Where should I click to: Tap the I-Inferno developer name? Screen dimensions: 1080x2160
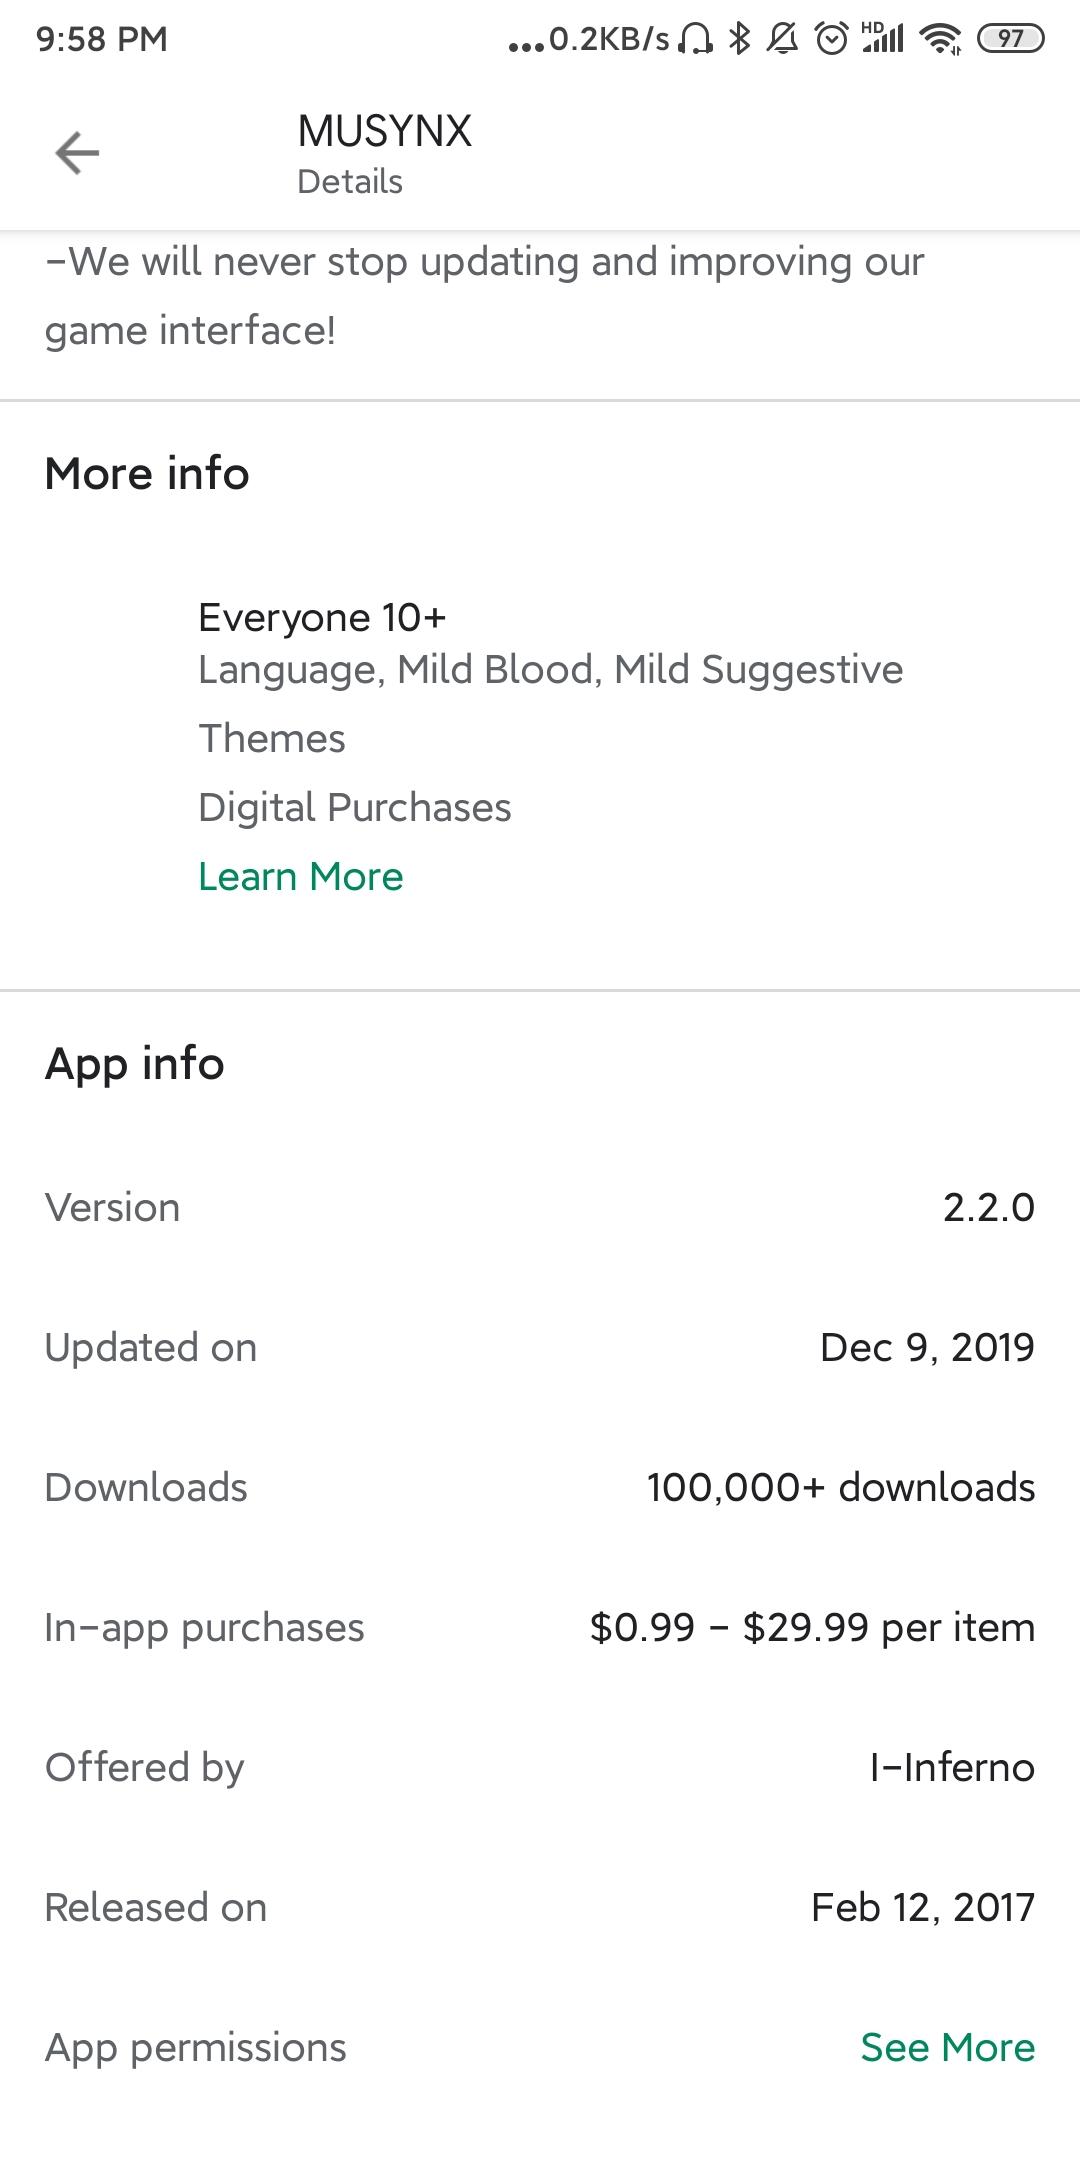(952, 1767)
